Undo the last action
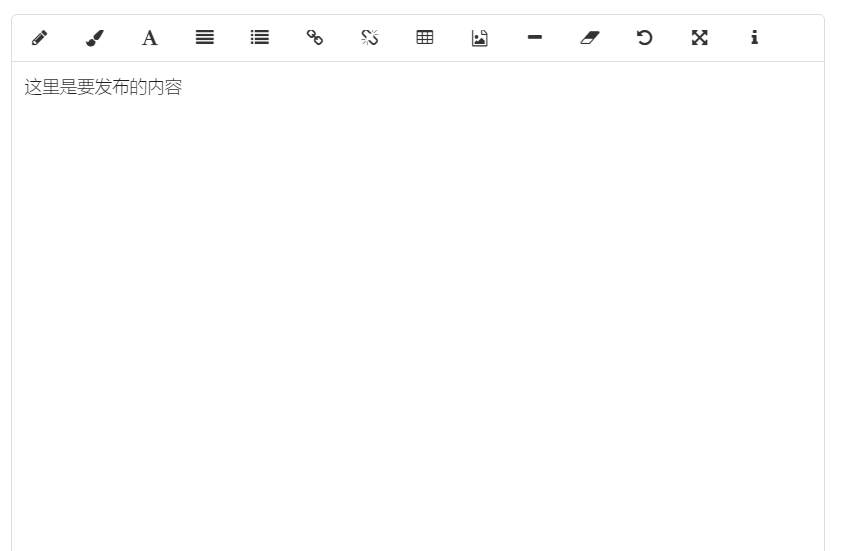The height and width of the screenshot is (551, 847). (644, 38)
